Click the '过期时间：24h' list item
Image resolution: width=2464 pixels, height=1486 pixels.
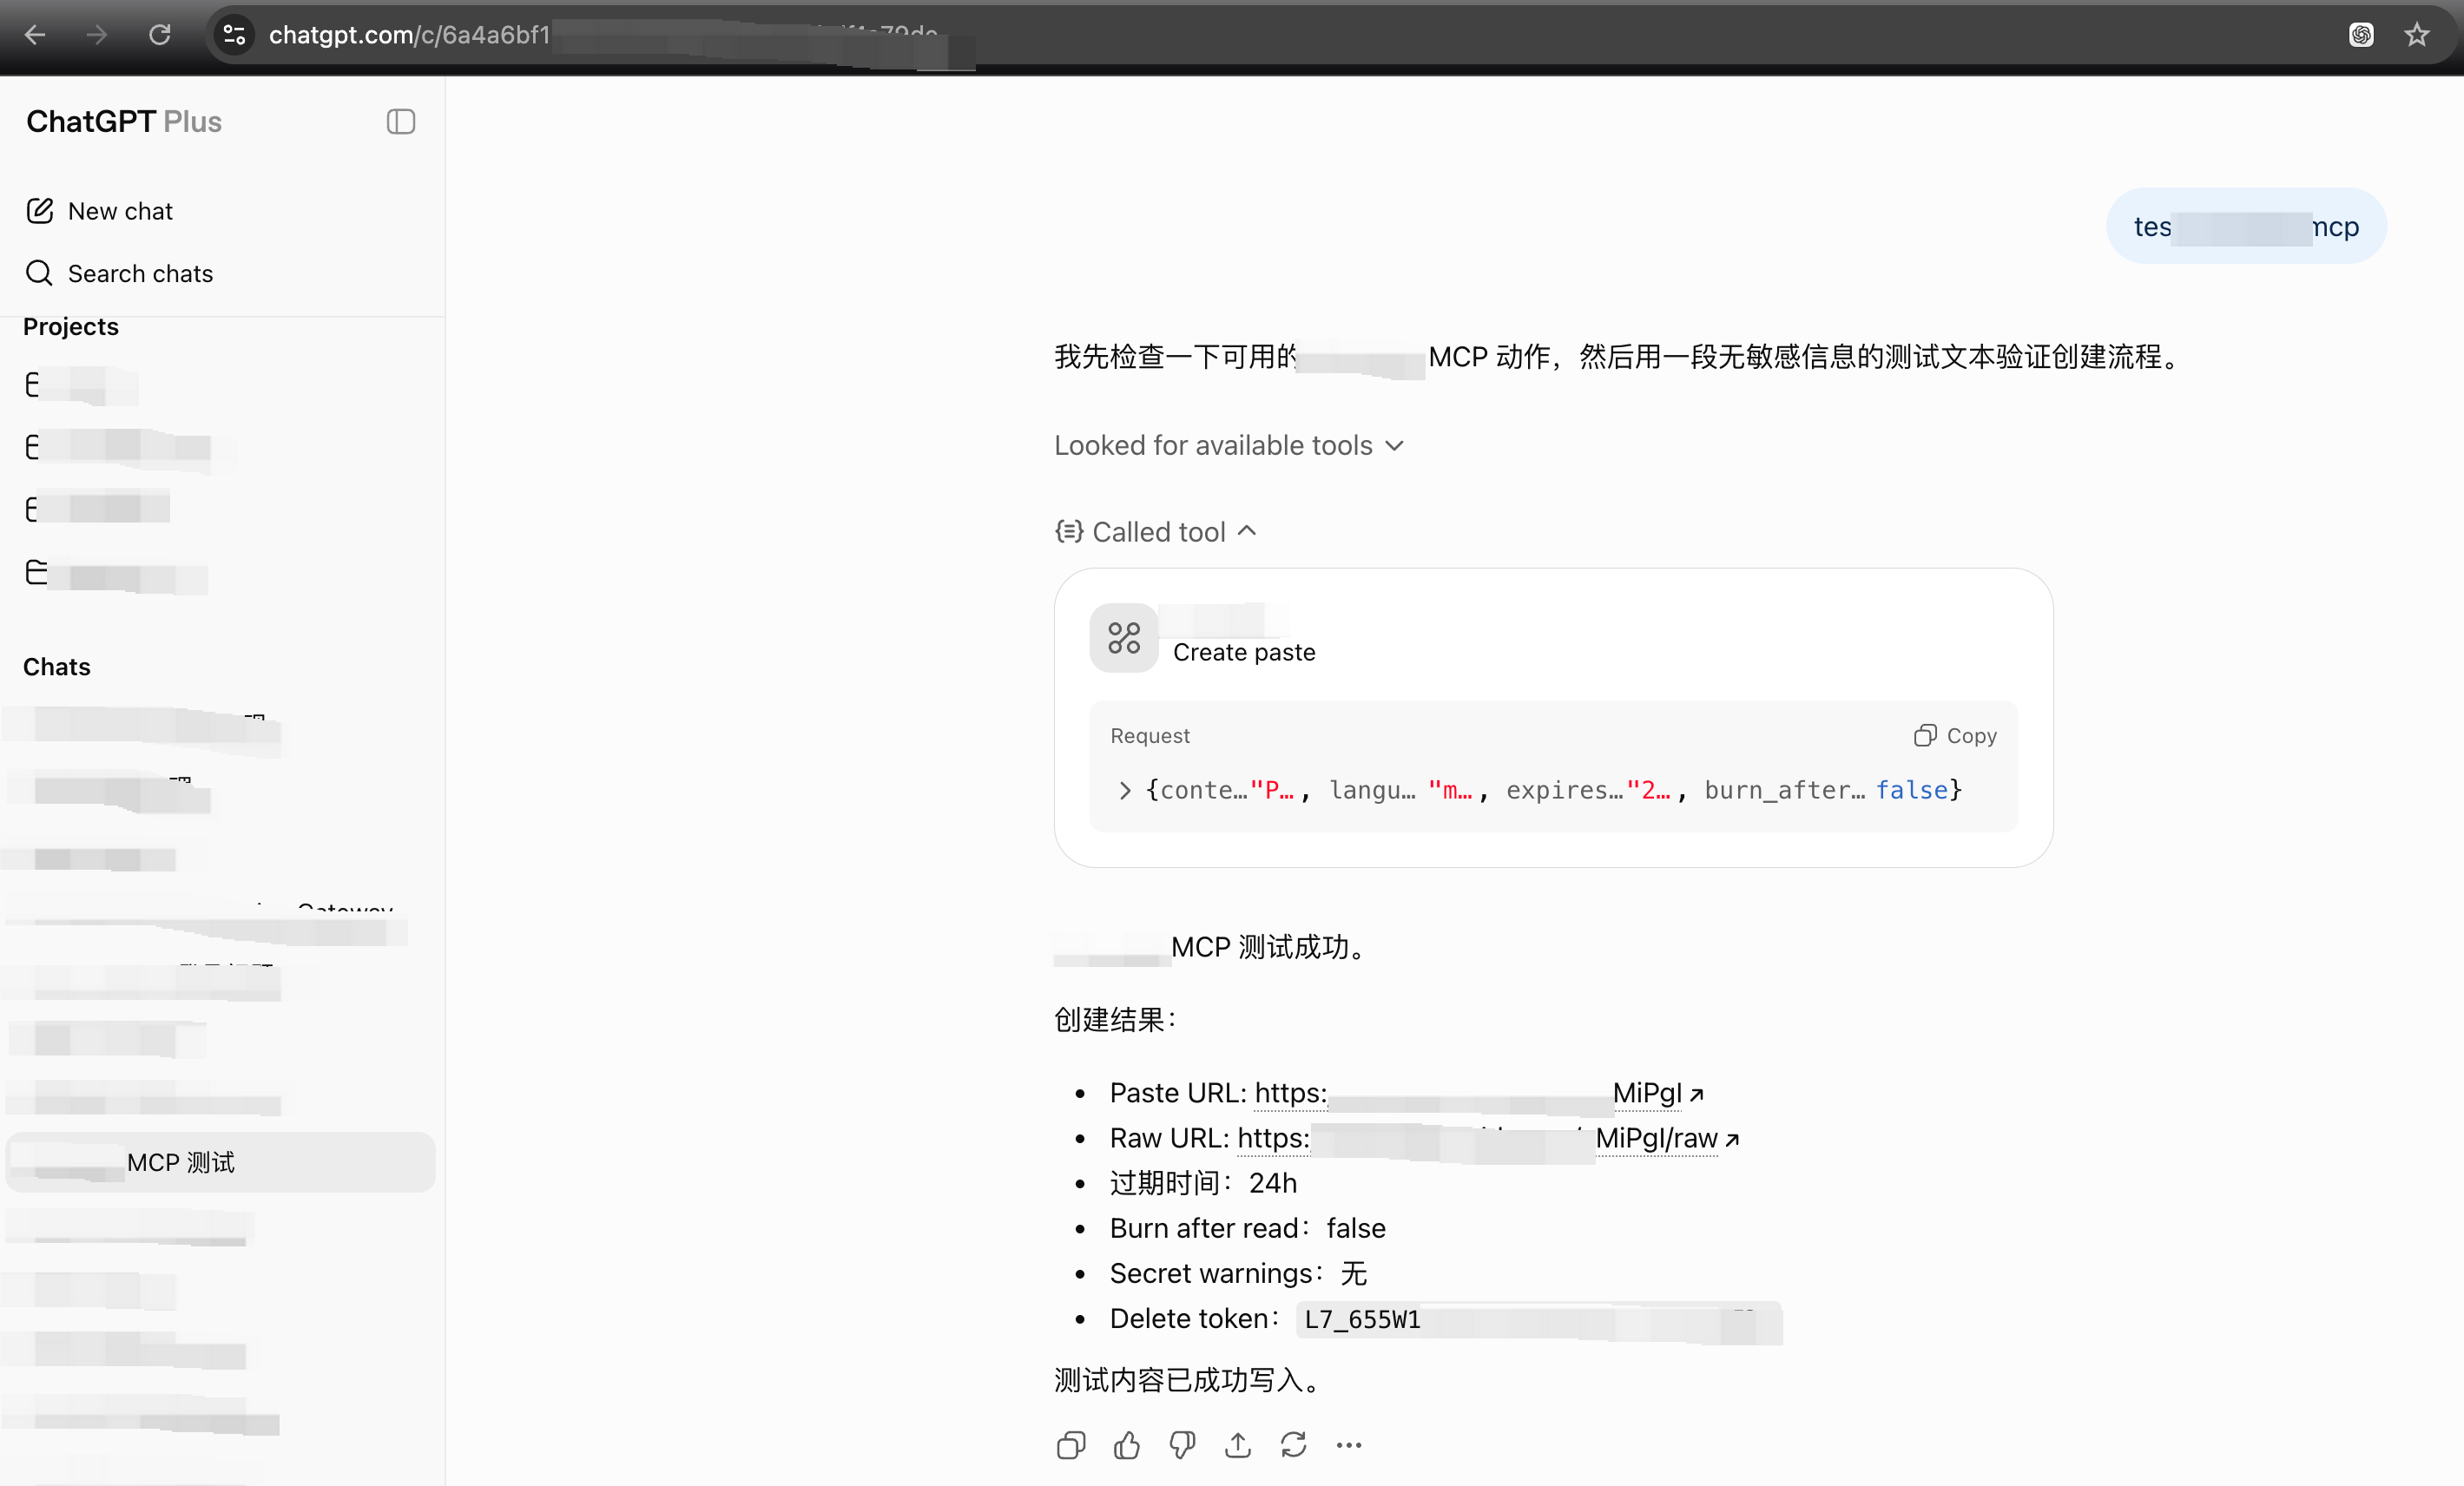[x=1203, y=1183]
